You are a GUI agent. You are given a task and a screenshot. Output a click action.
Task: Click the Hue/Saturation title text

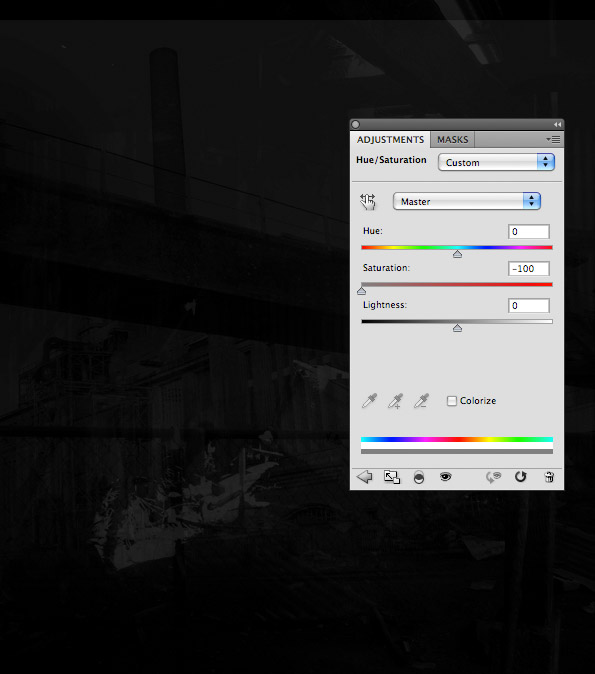click(391, 160)
